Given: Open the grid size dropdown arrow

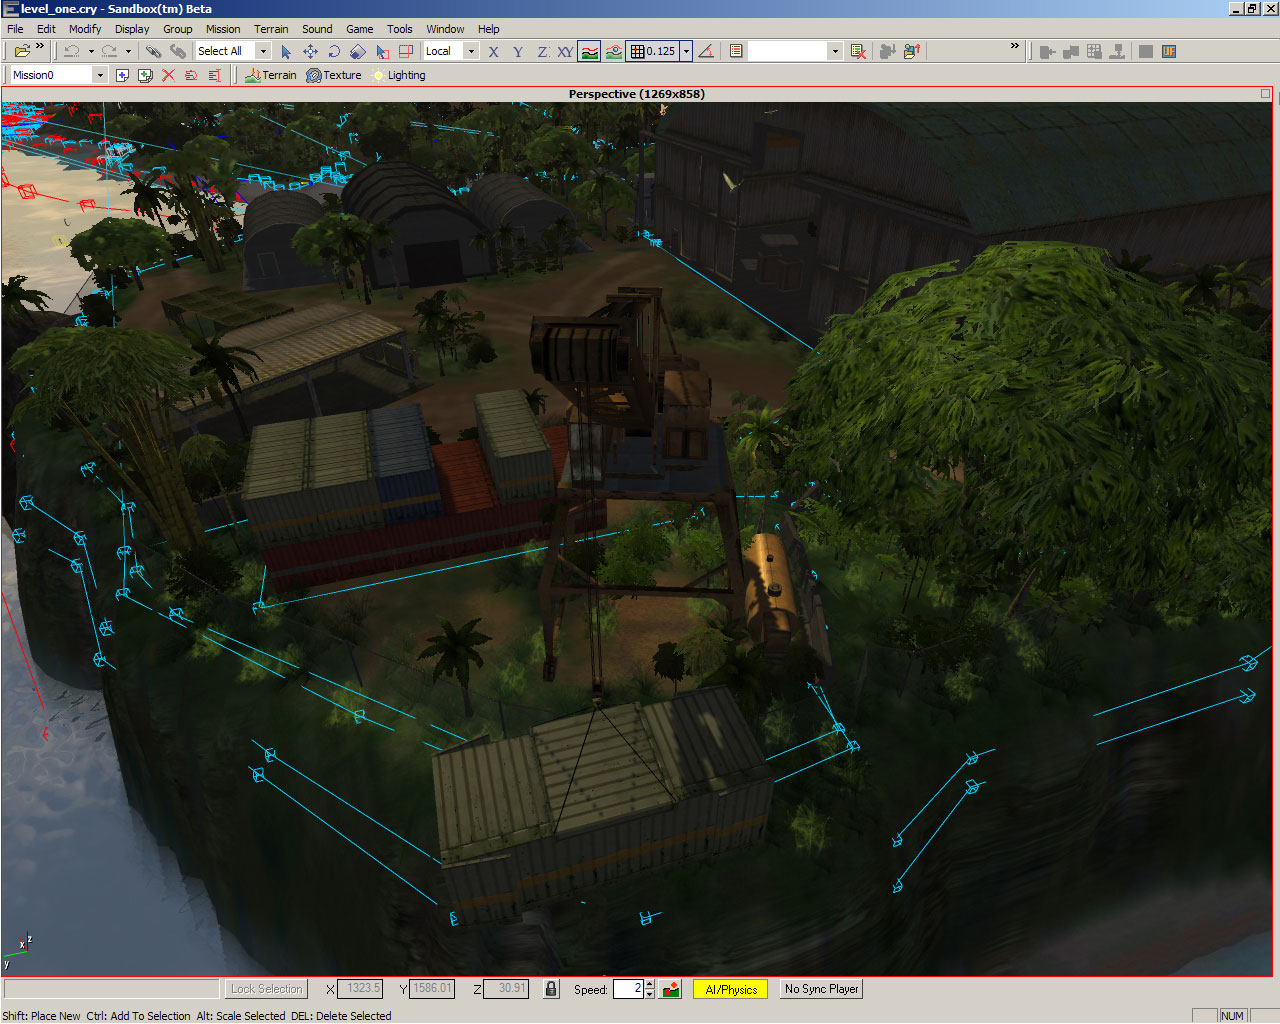Looking at the screenshot, I should [686, 51].
